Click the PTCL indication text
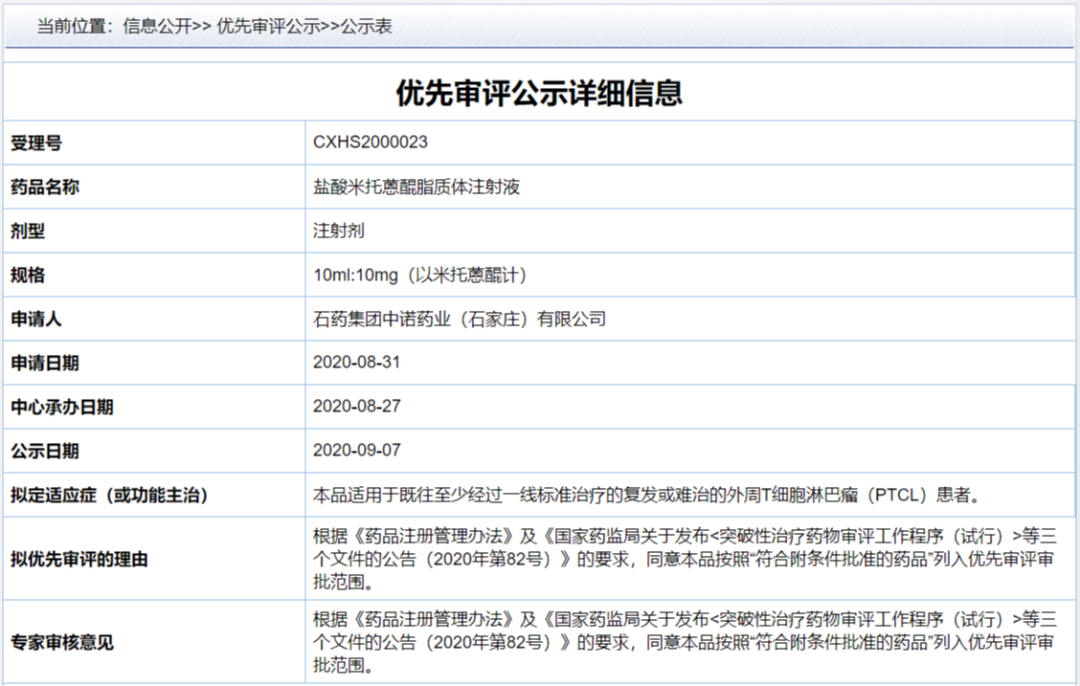This screenshot has height=686, width=1080. pos(646,495)
